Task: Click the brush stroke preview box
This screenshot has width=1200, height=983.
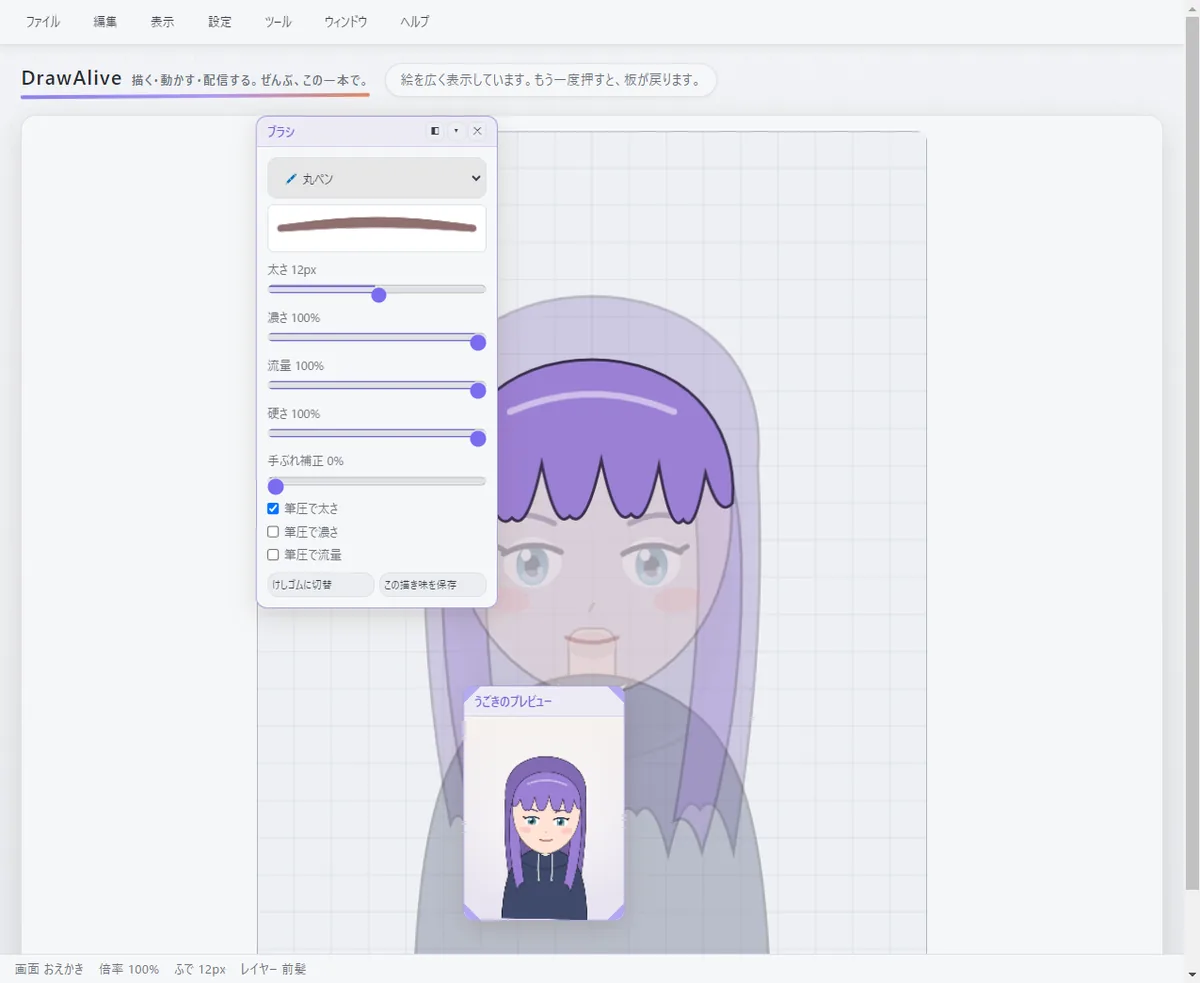Action: tap(377, 228)
